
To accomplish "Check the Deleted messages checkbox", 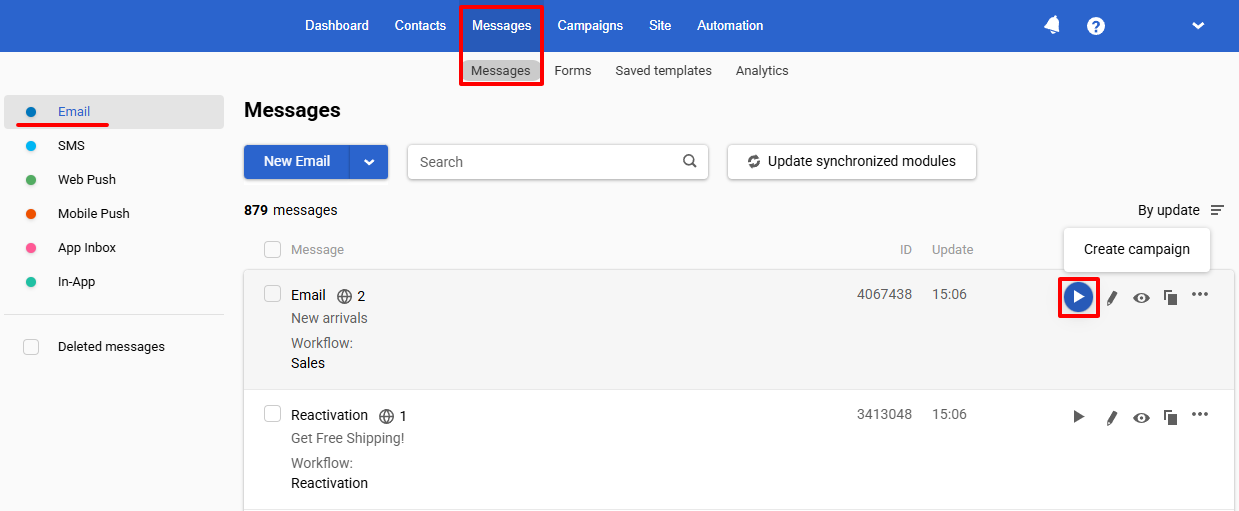I will click(31, 347).
